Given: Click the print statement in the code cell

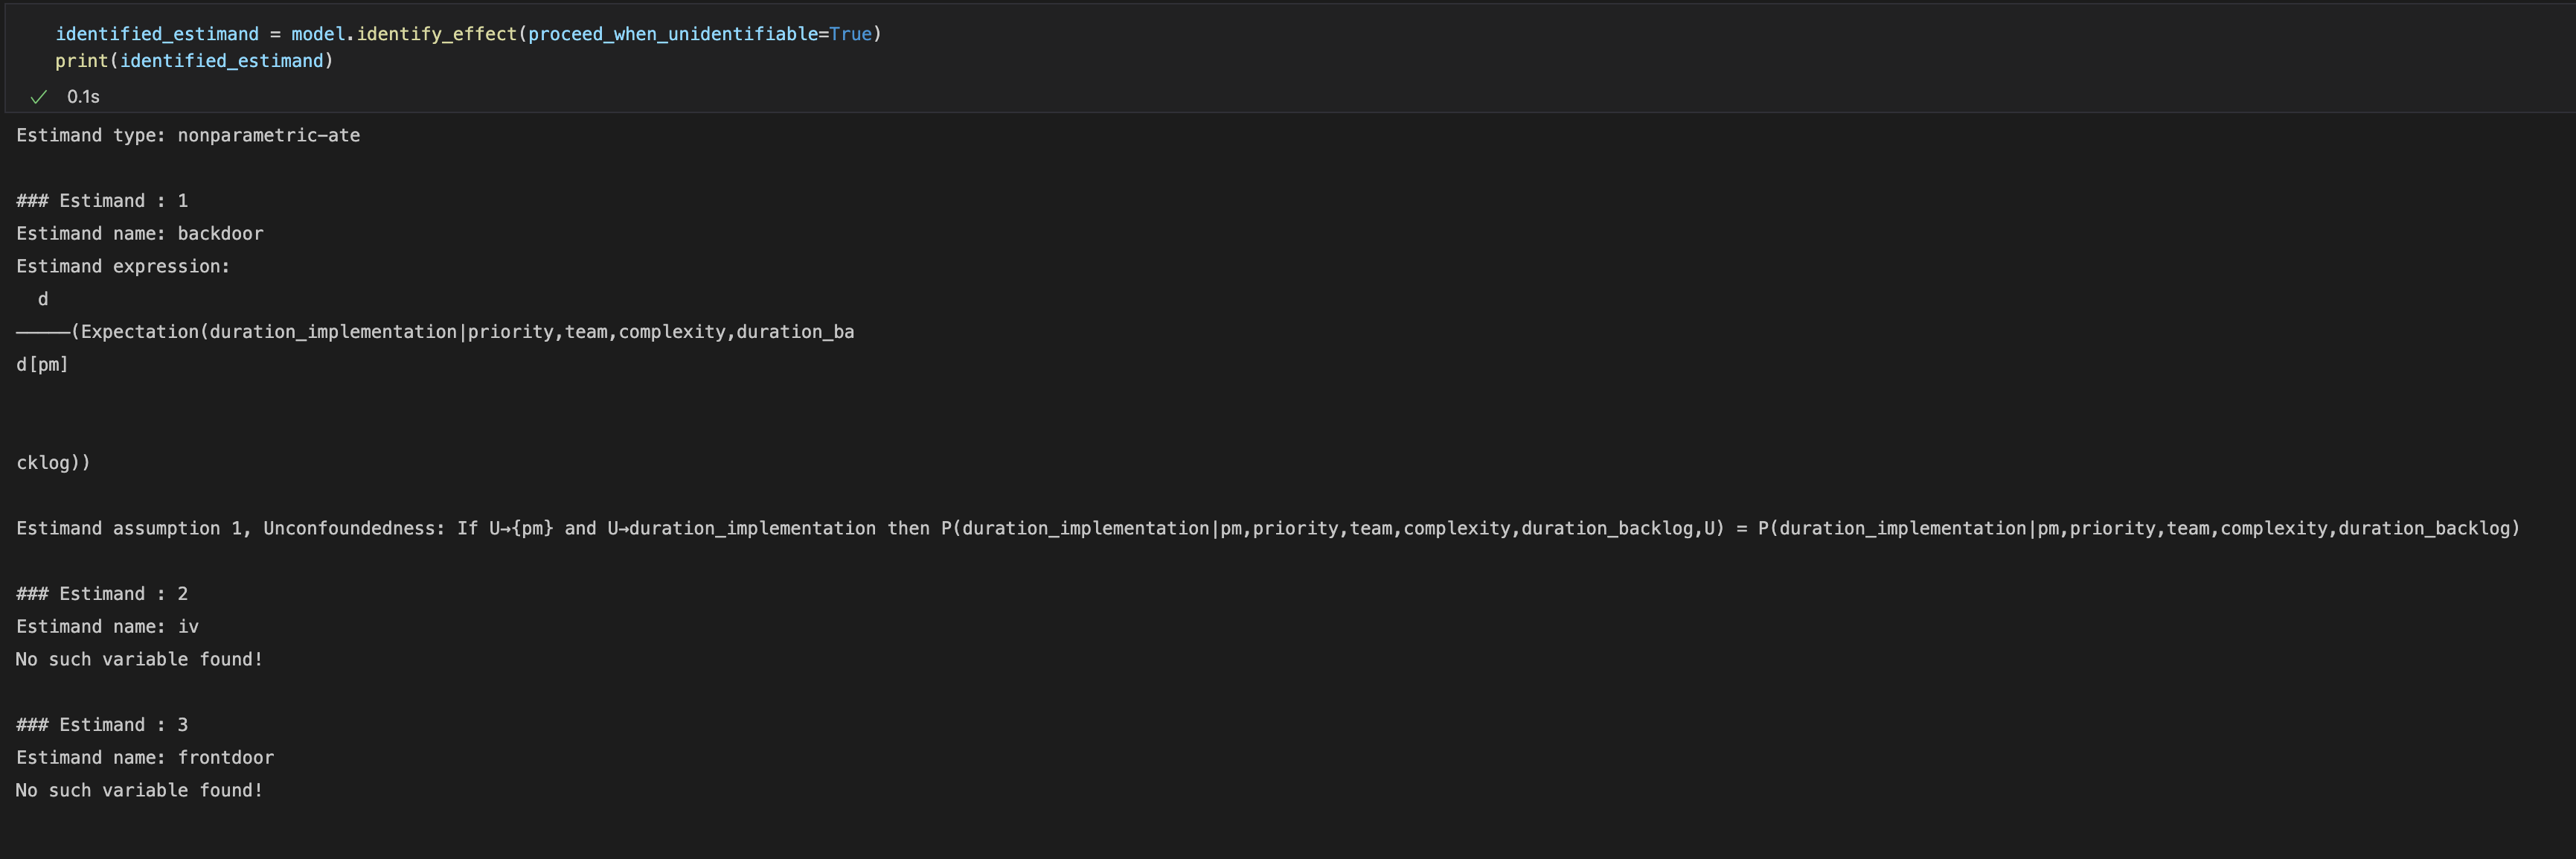Looking at the screenshot, I should (x=83, y=60).
